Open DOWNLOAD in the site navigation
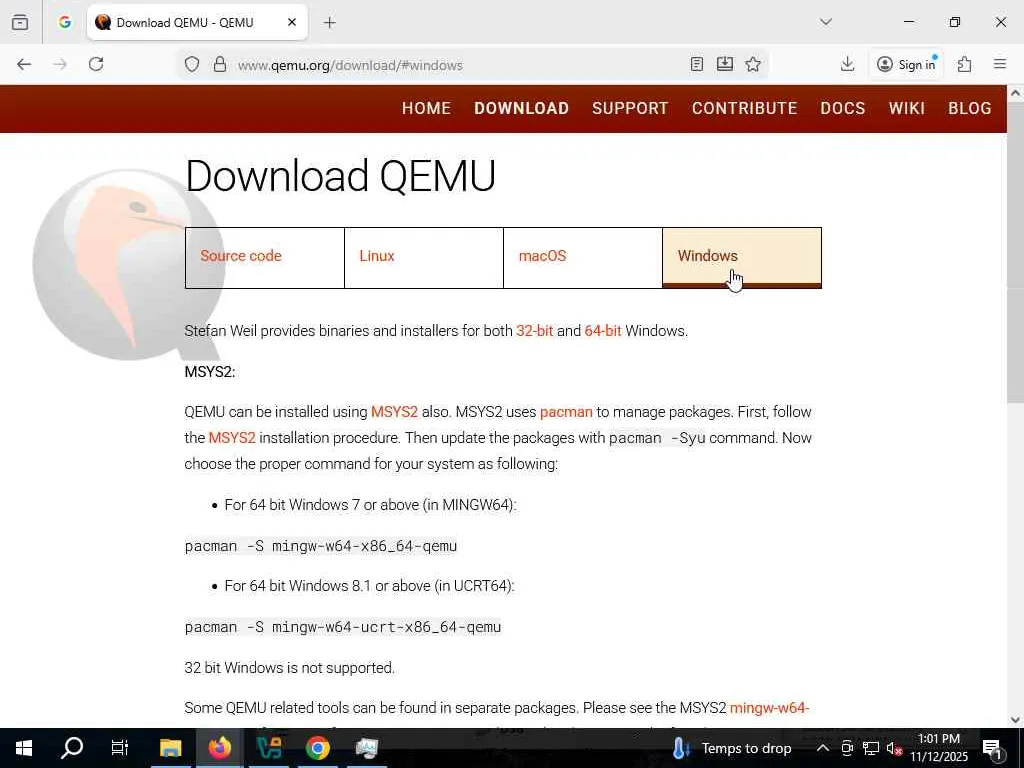Image resolution: width=1024 pixels, height=768 pixels. pos(521,108)
